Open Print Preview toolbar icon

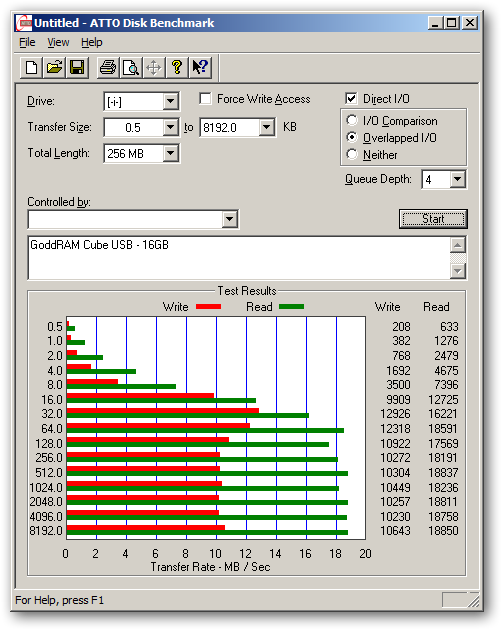[131, 67]
